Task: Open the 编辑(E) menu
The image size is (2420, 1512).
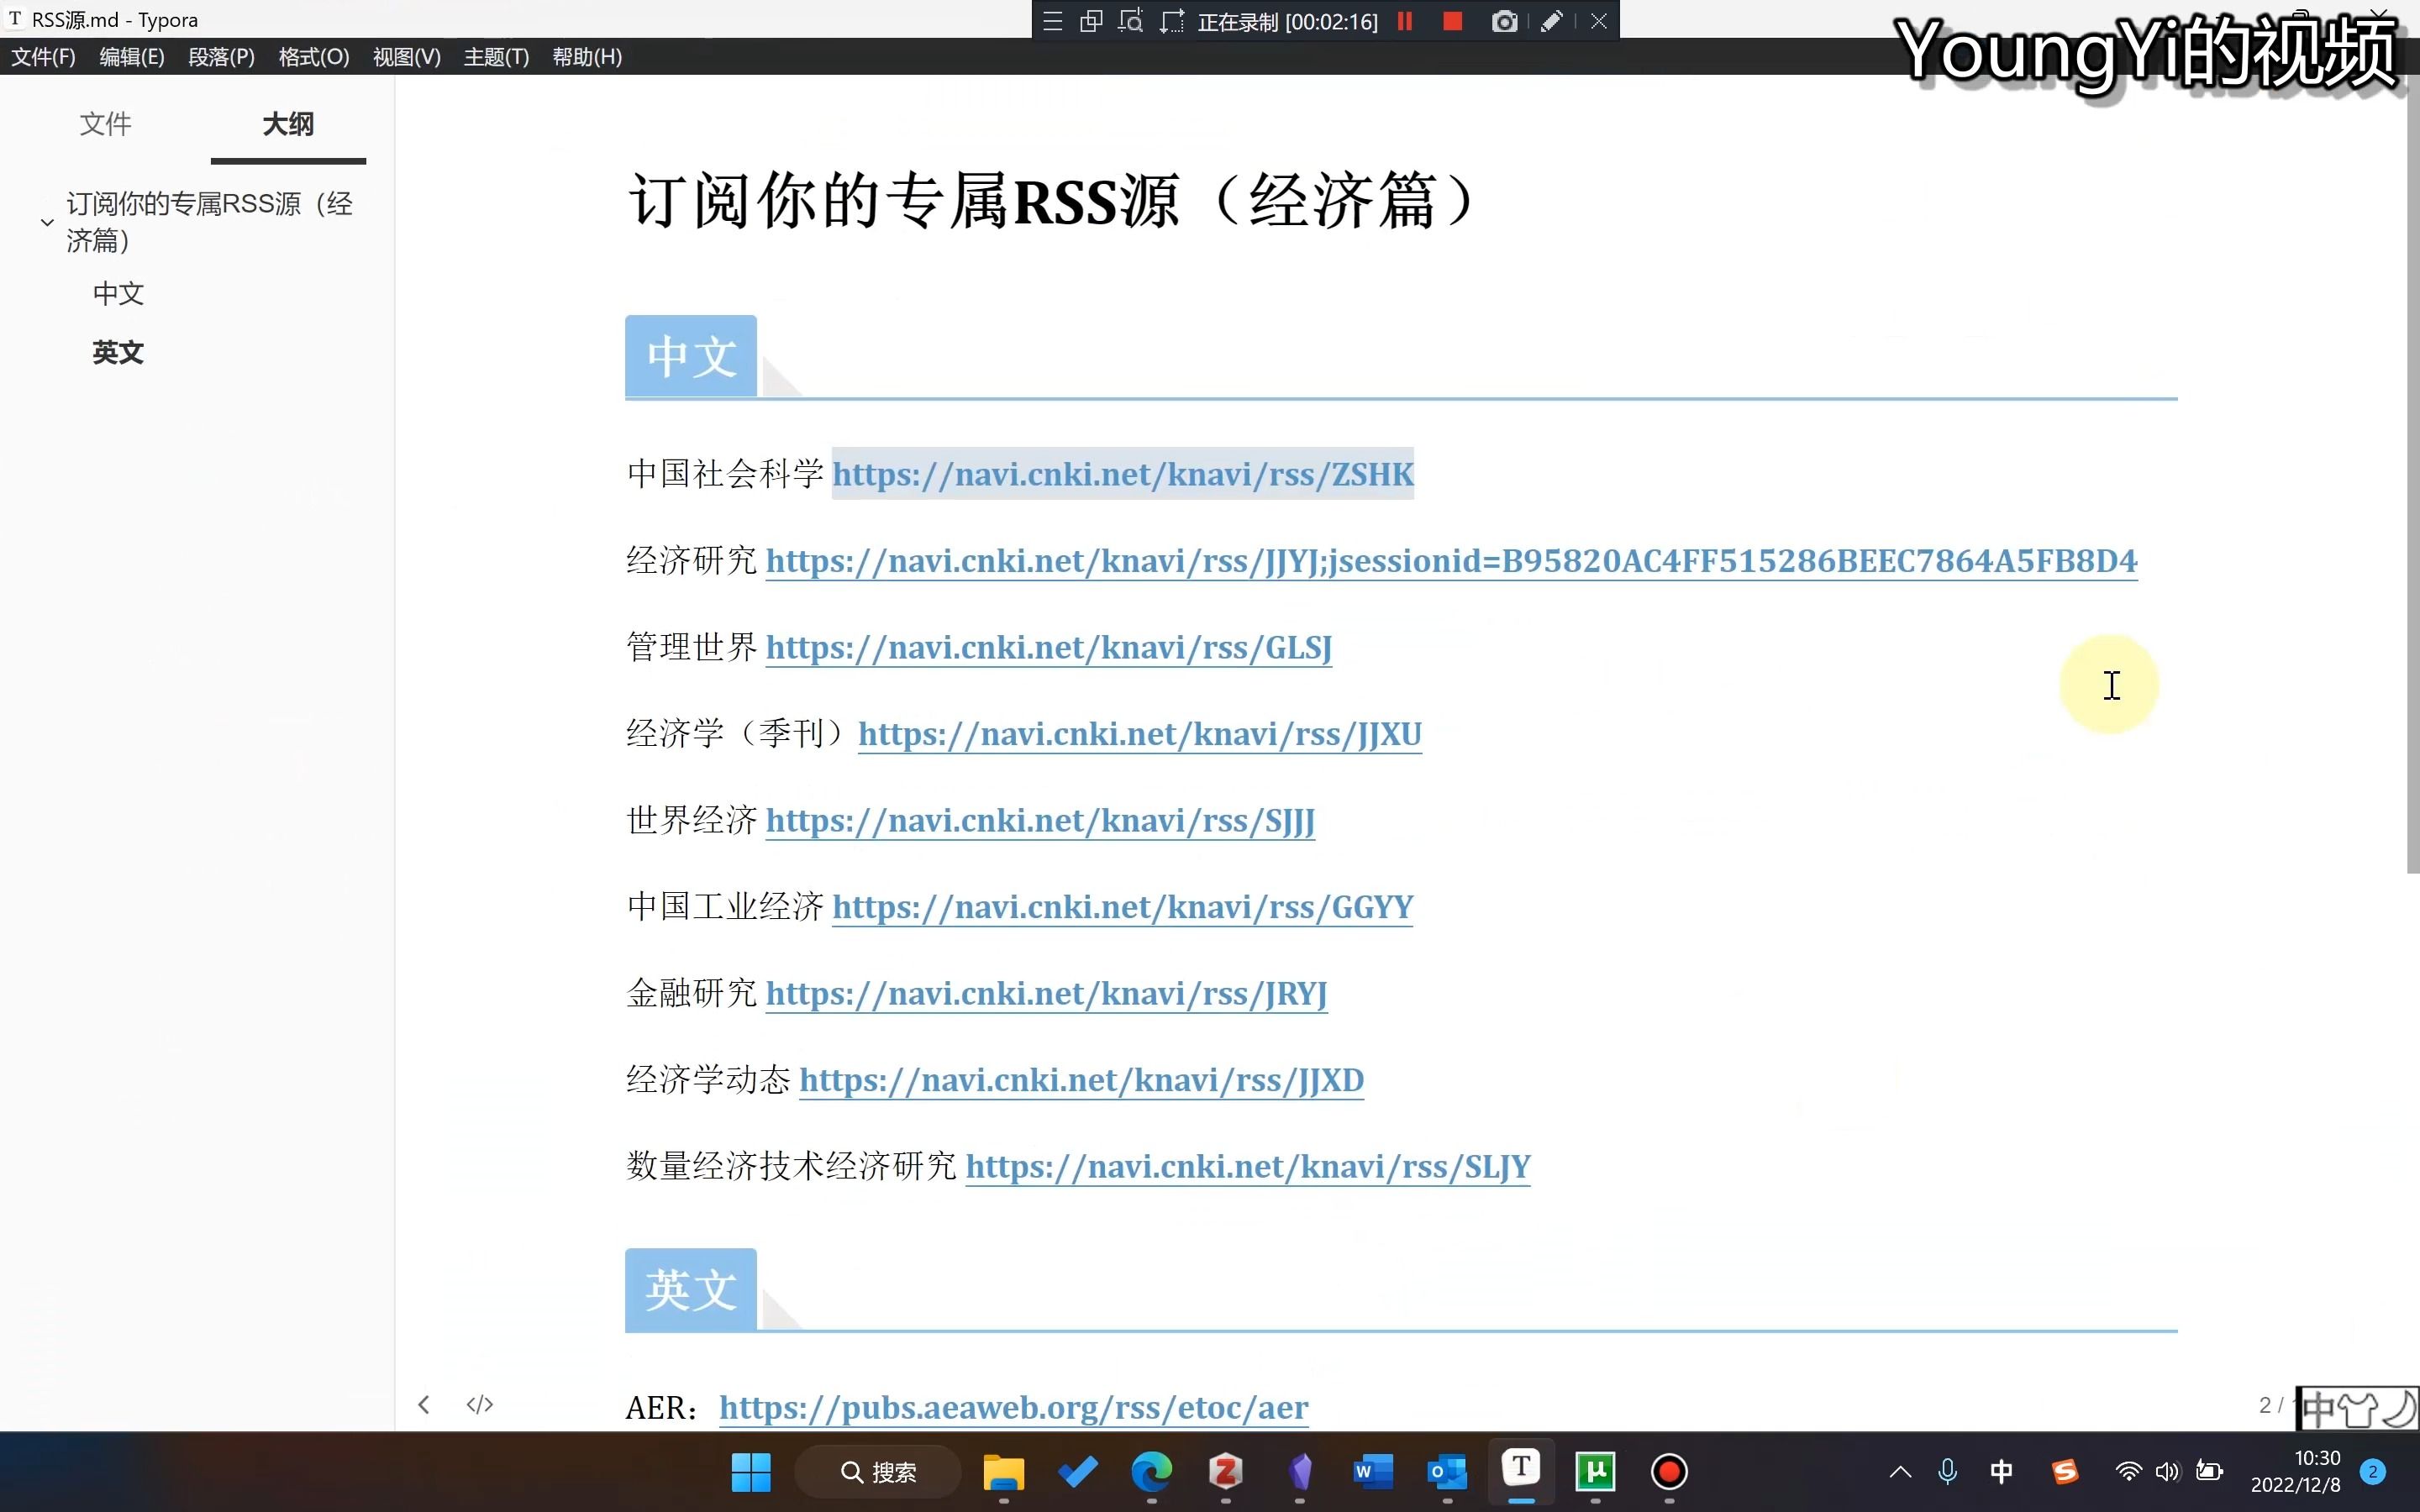Action: click(x=132, y=57)
